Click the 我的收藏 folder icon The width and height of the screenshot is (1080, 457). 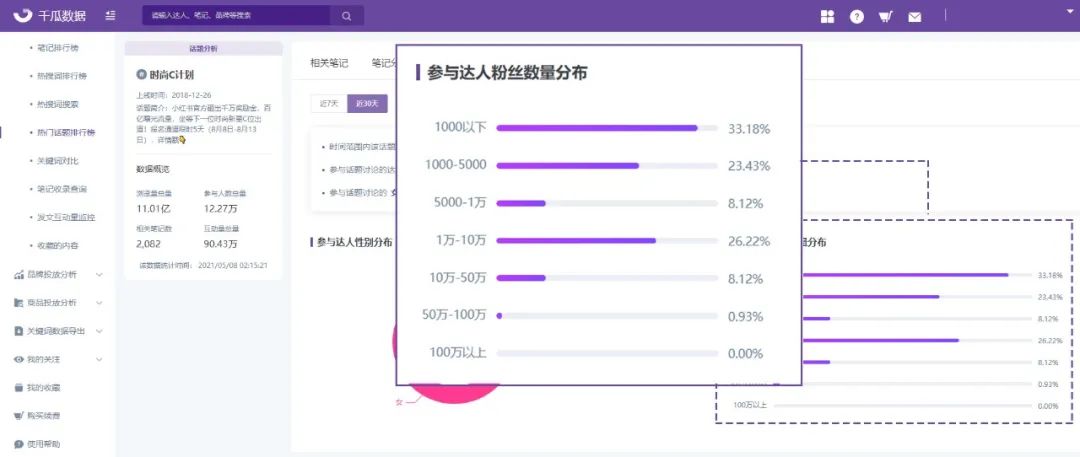tap(19, 387)
